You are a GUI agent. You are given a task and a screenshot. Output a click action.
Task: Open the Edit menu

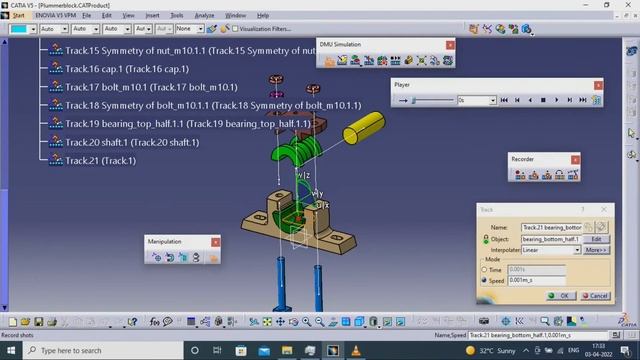107,16
